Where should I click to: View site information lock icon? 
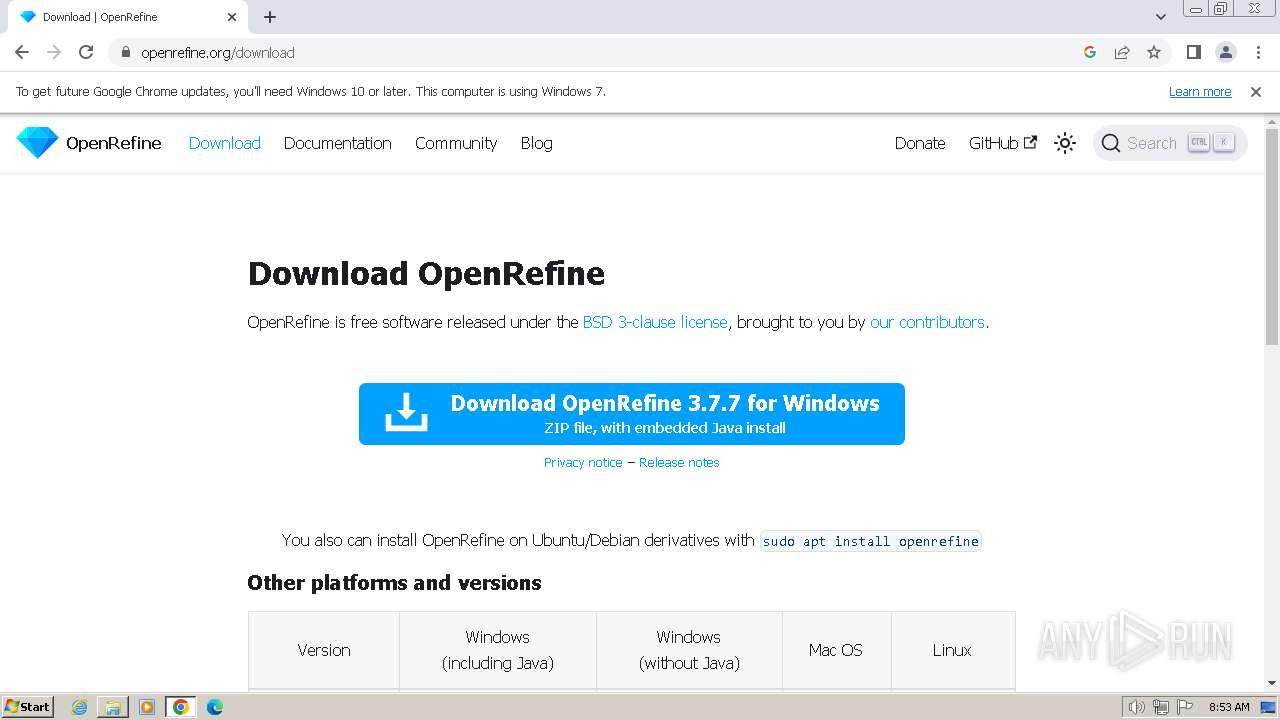tap(125, 52)
